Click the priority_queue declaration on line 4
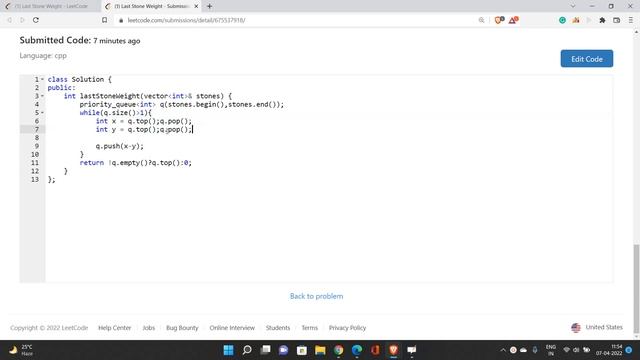Image resolution: width=640 pixels, height=360 pixels. pos(182,104)
